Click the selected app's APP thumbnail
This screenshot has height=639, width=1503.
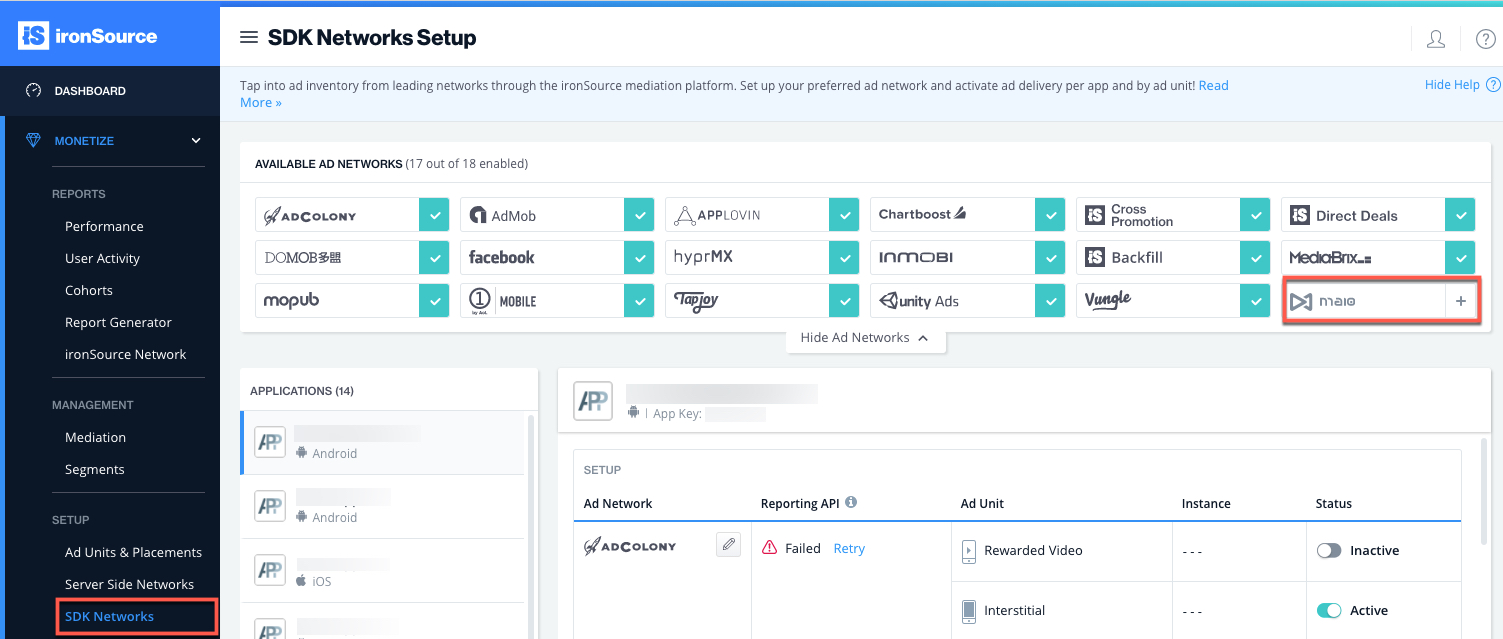pos(593,401)
